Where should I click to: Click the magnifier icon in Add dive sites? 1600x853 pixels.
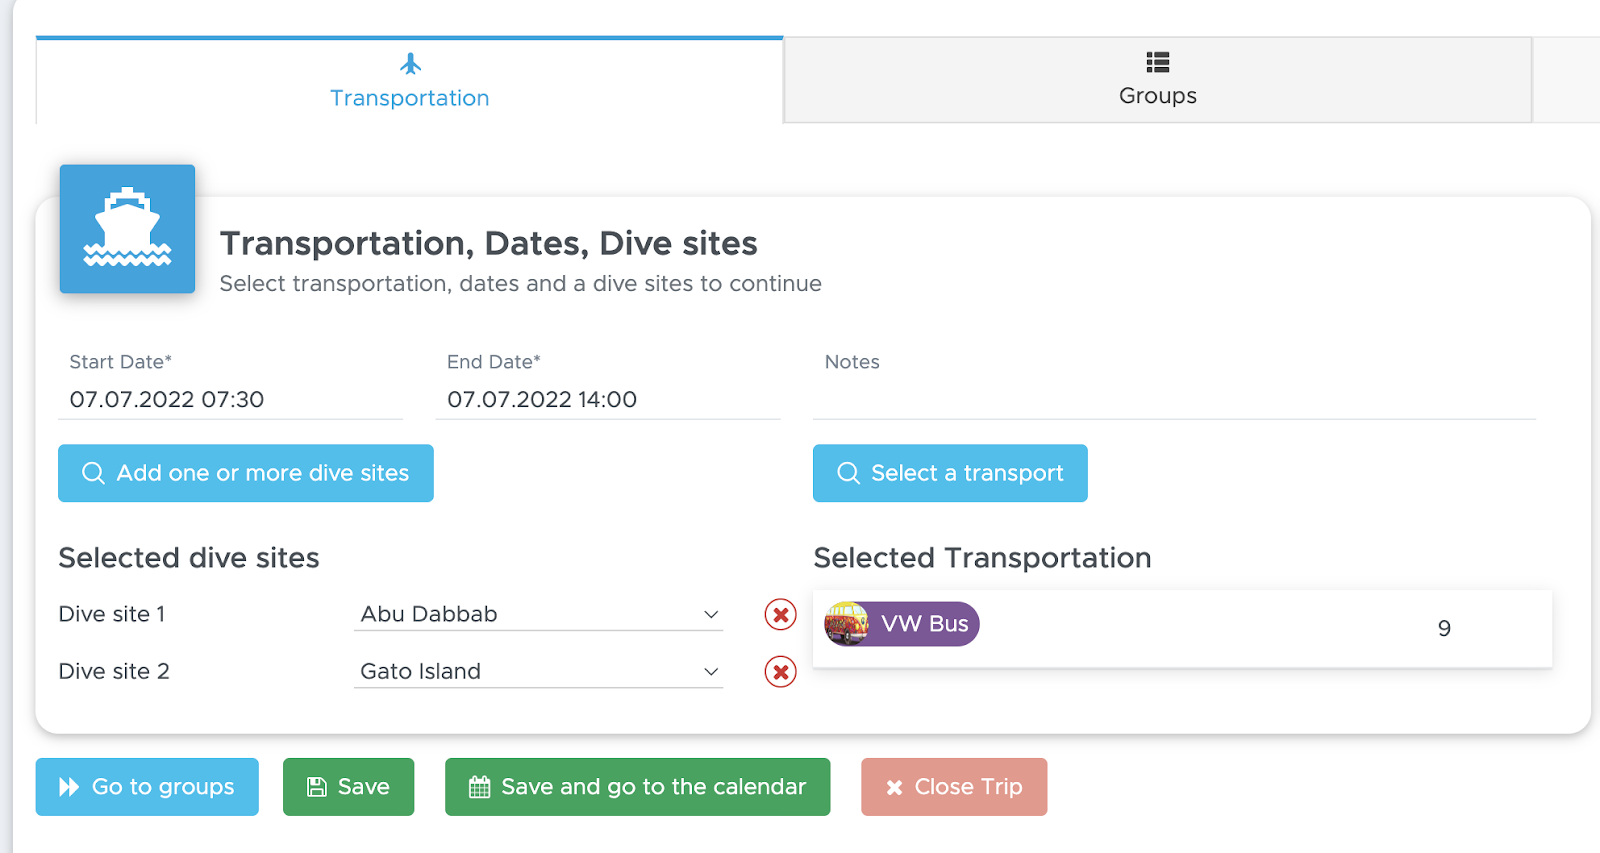[93, 473]
